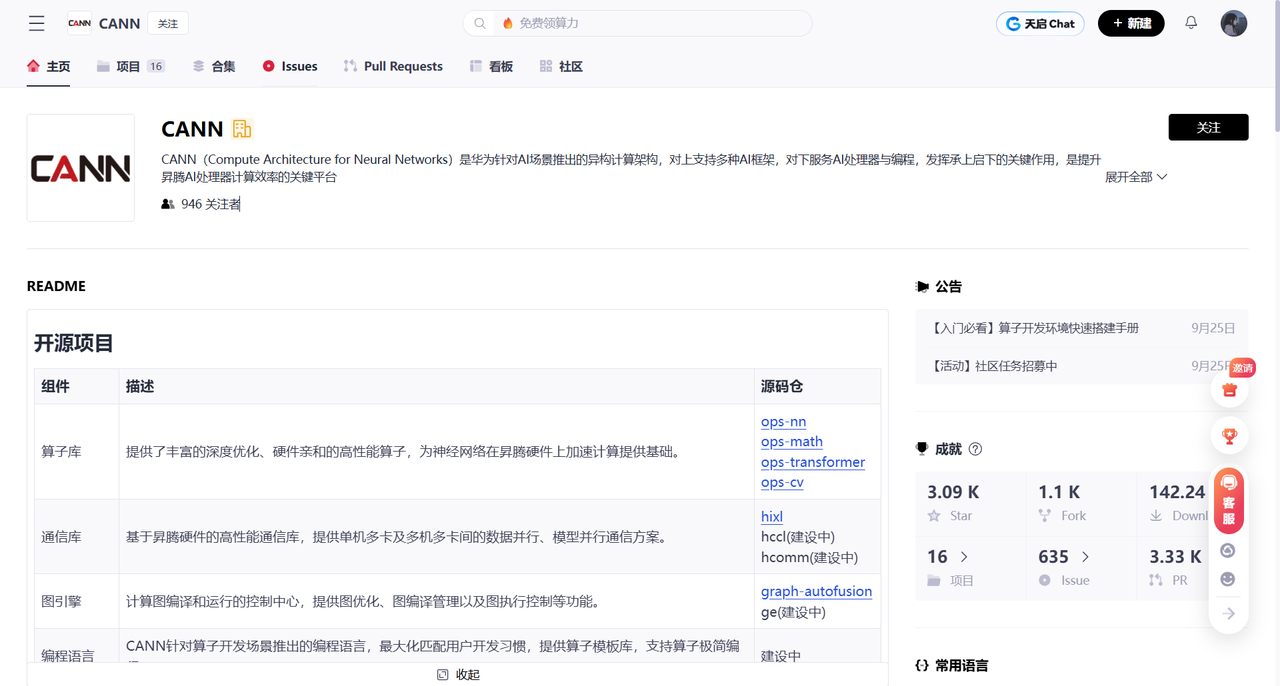The height and width of the screenshot is (686, 1280).
Task: Click the 通信库 table cell
Action: pyautogui.click(x=77, y=537)
